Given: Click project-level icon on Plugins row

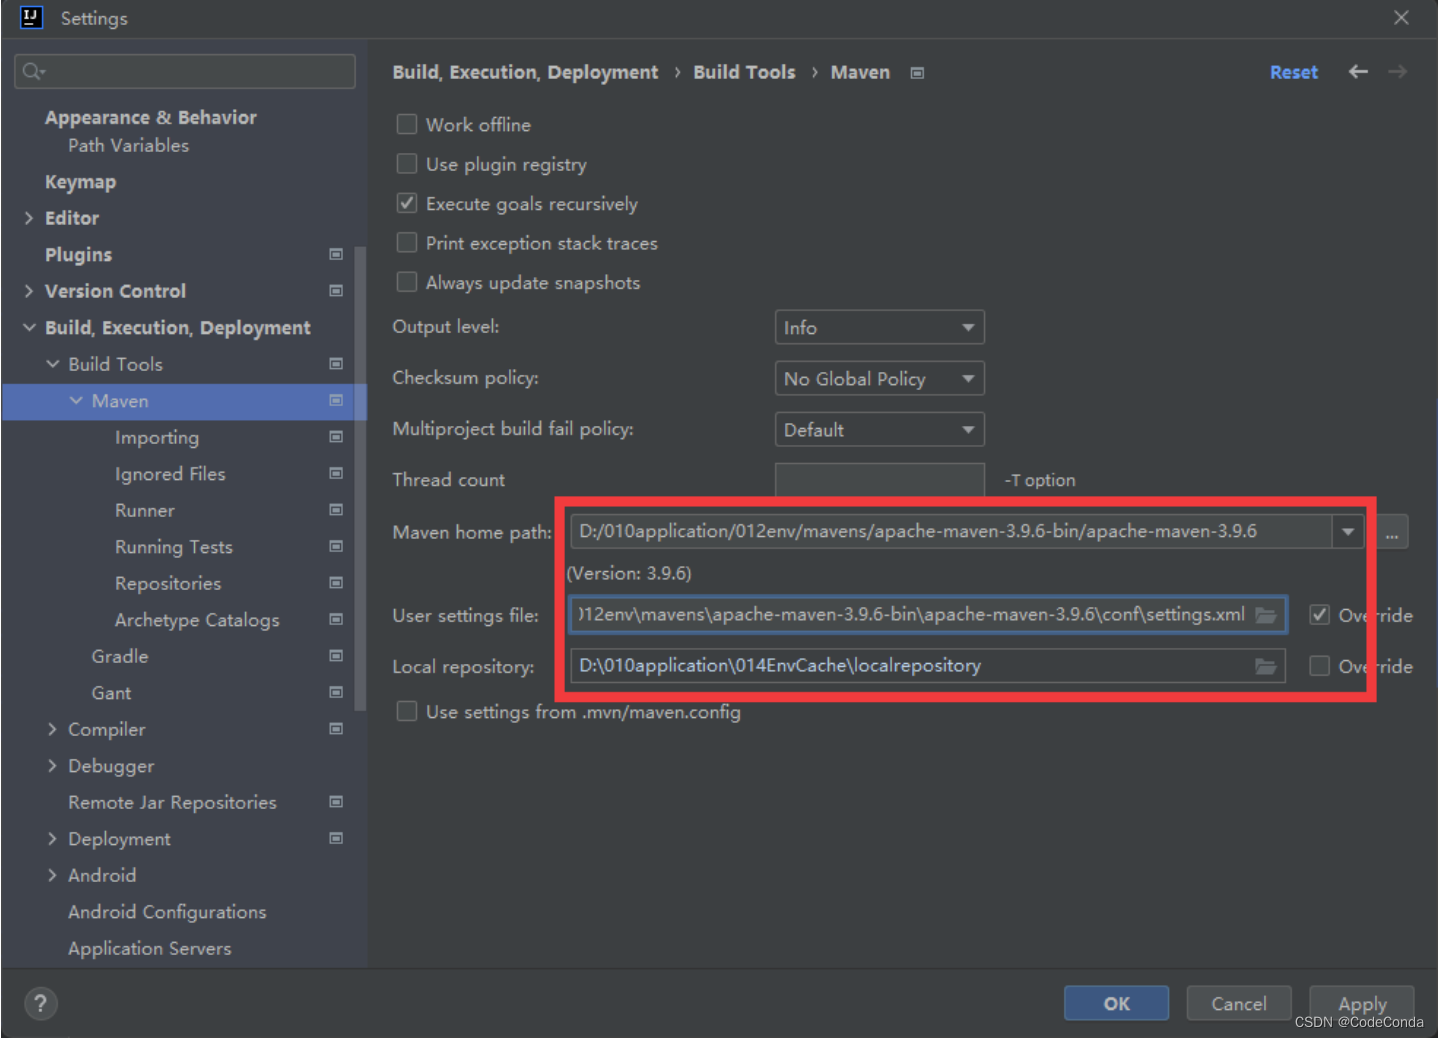Looking at the screenshot, I should (336, 254).
